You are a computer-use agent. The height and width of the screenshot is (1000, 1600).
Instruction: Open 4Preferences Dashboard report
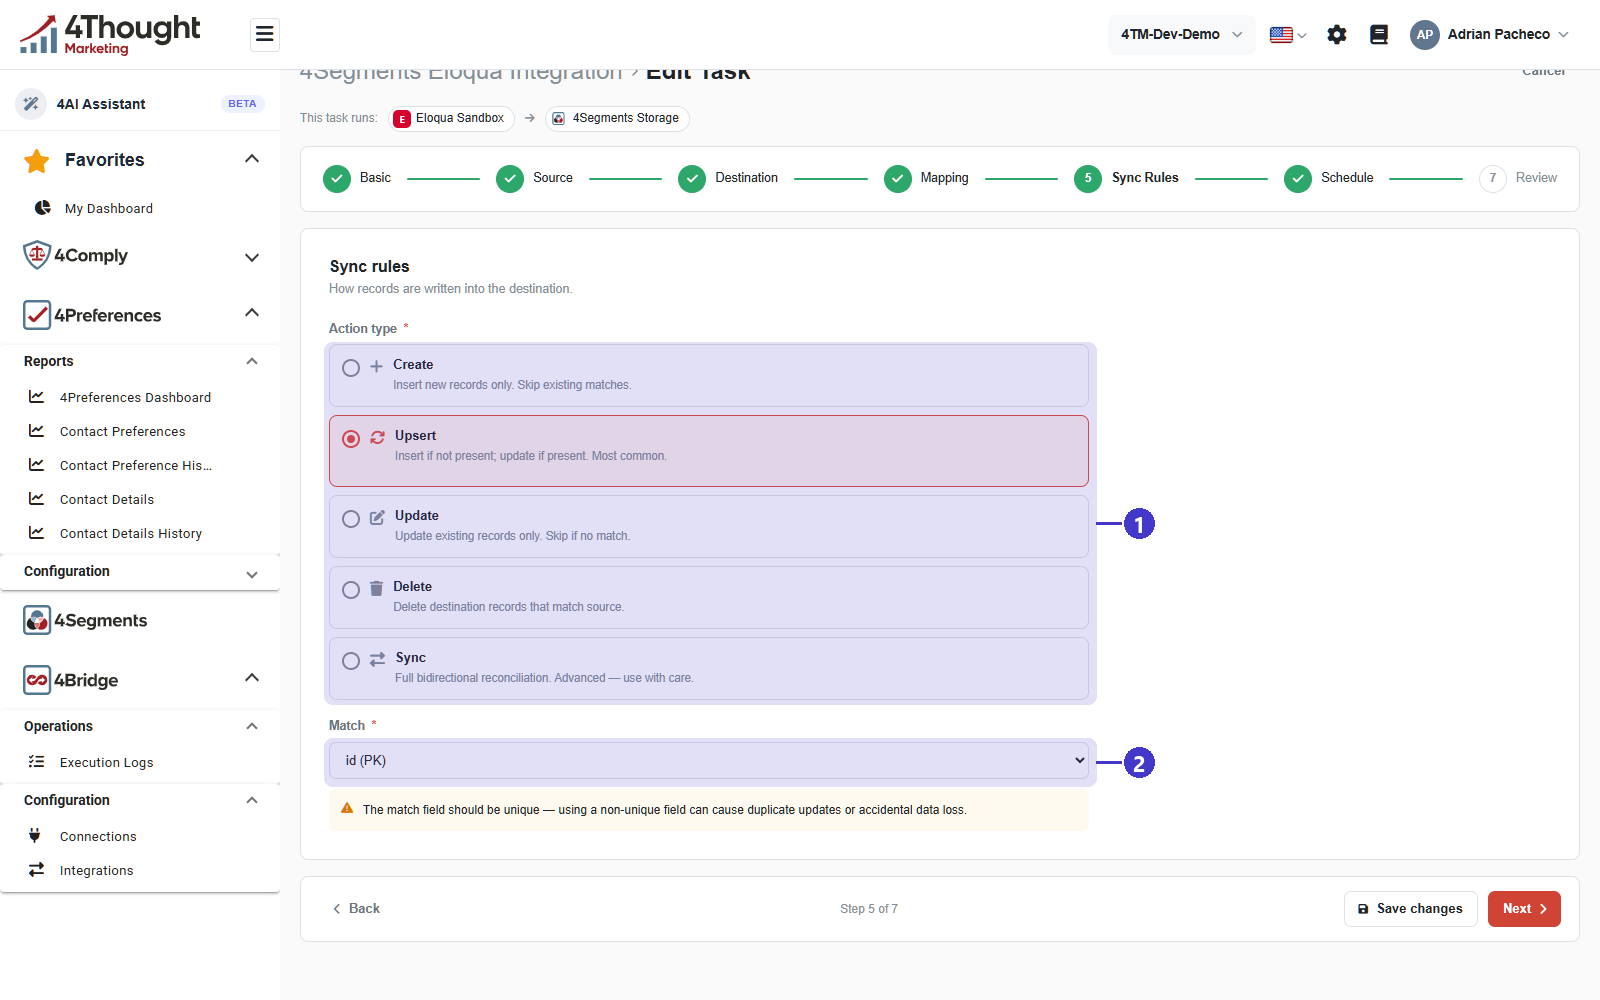coord(136,397)
